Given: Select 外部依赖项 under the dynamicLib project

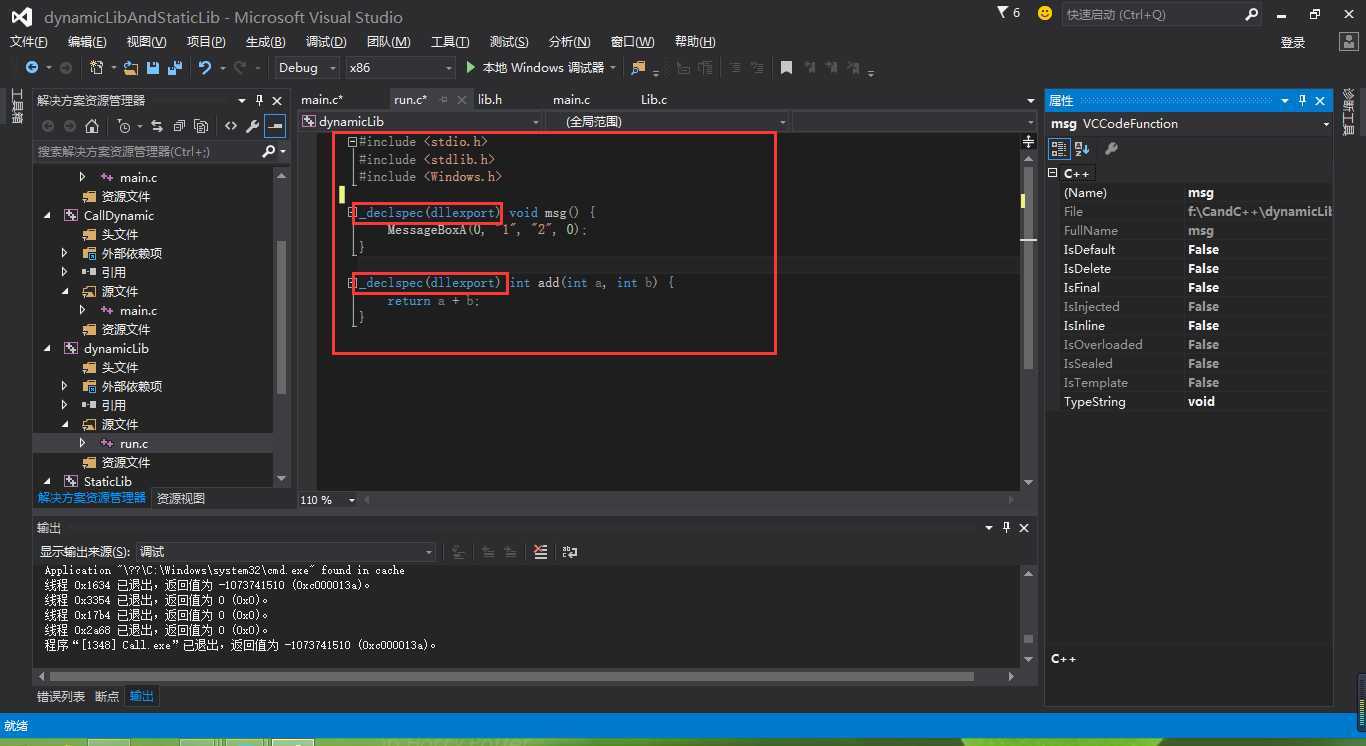Looking at the screenshot, I should coord(131,386).
